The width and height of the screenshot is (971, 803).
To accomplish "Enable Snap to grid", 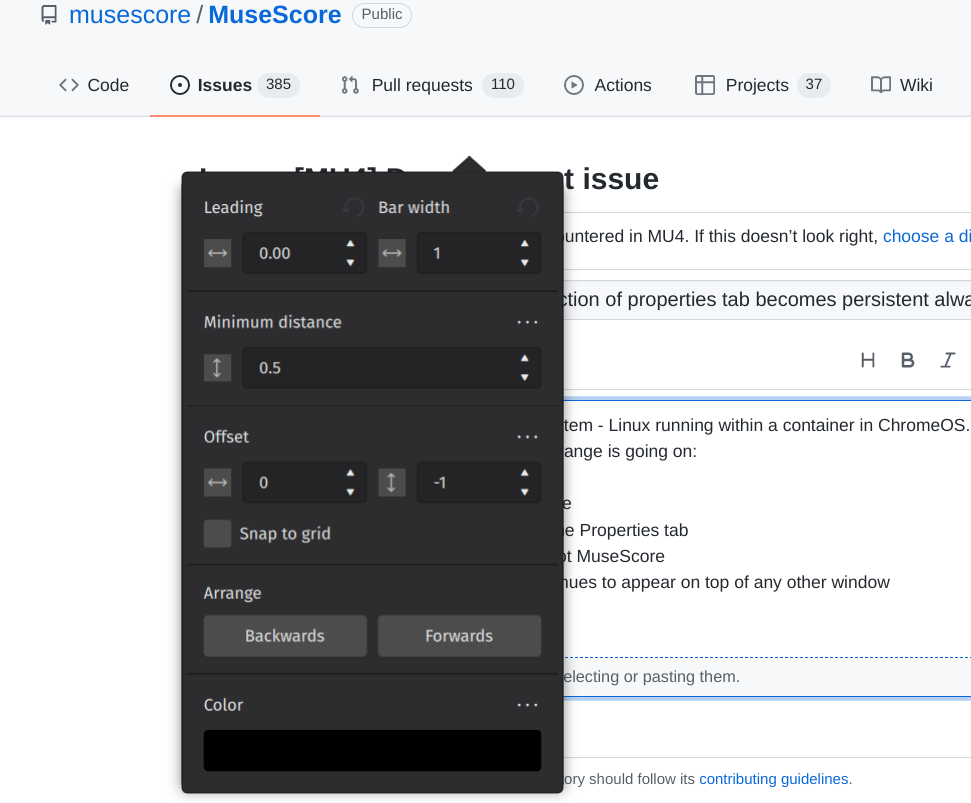I will pos(217,533).
